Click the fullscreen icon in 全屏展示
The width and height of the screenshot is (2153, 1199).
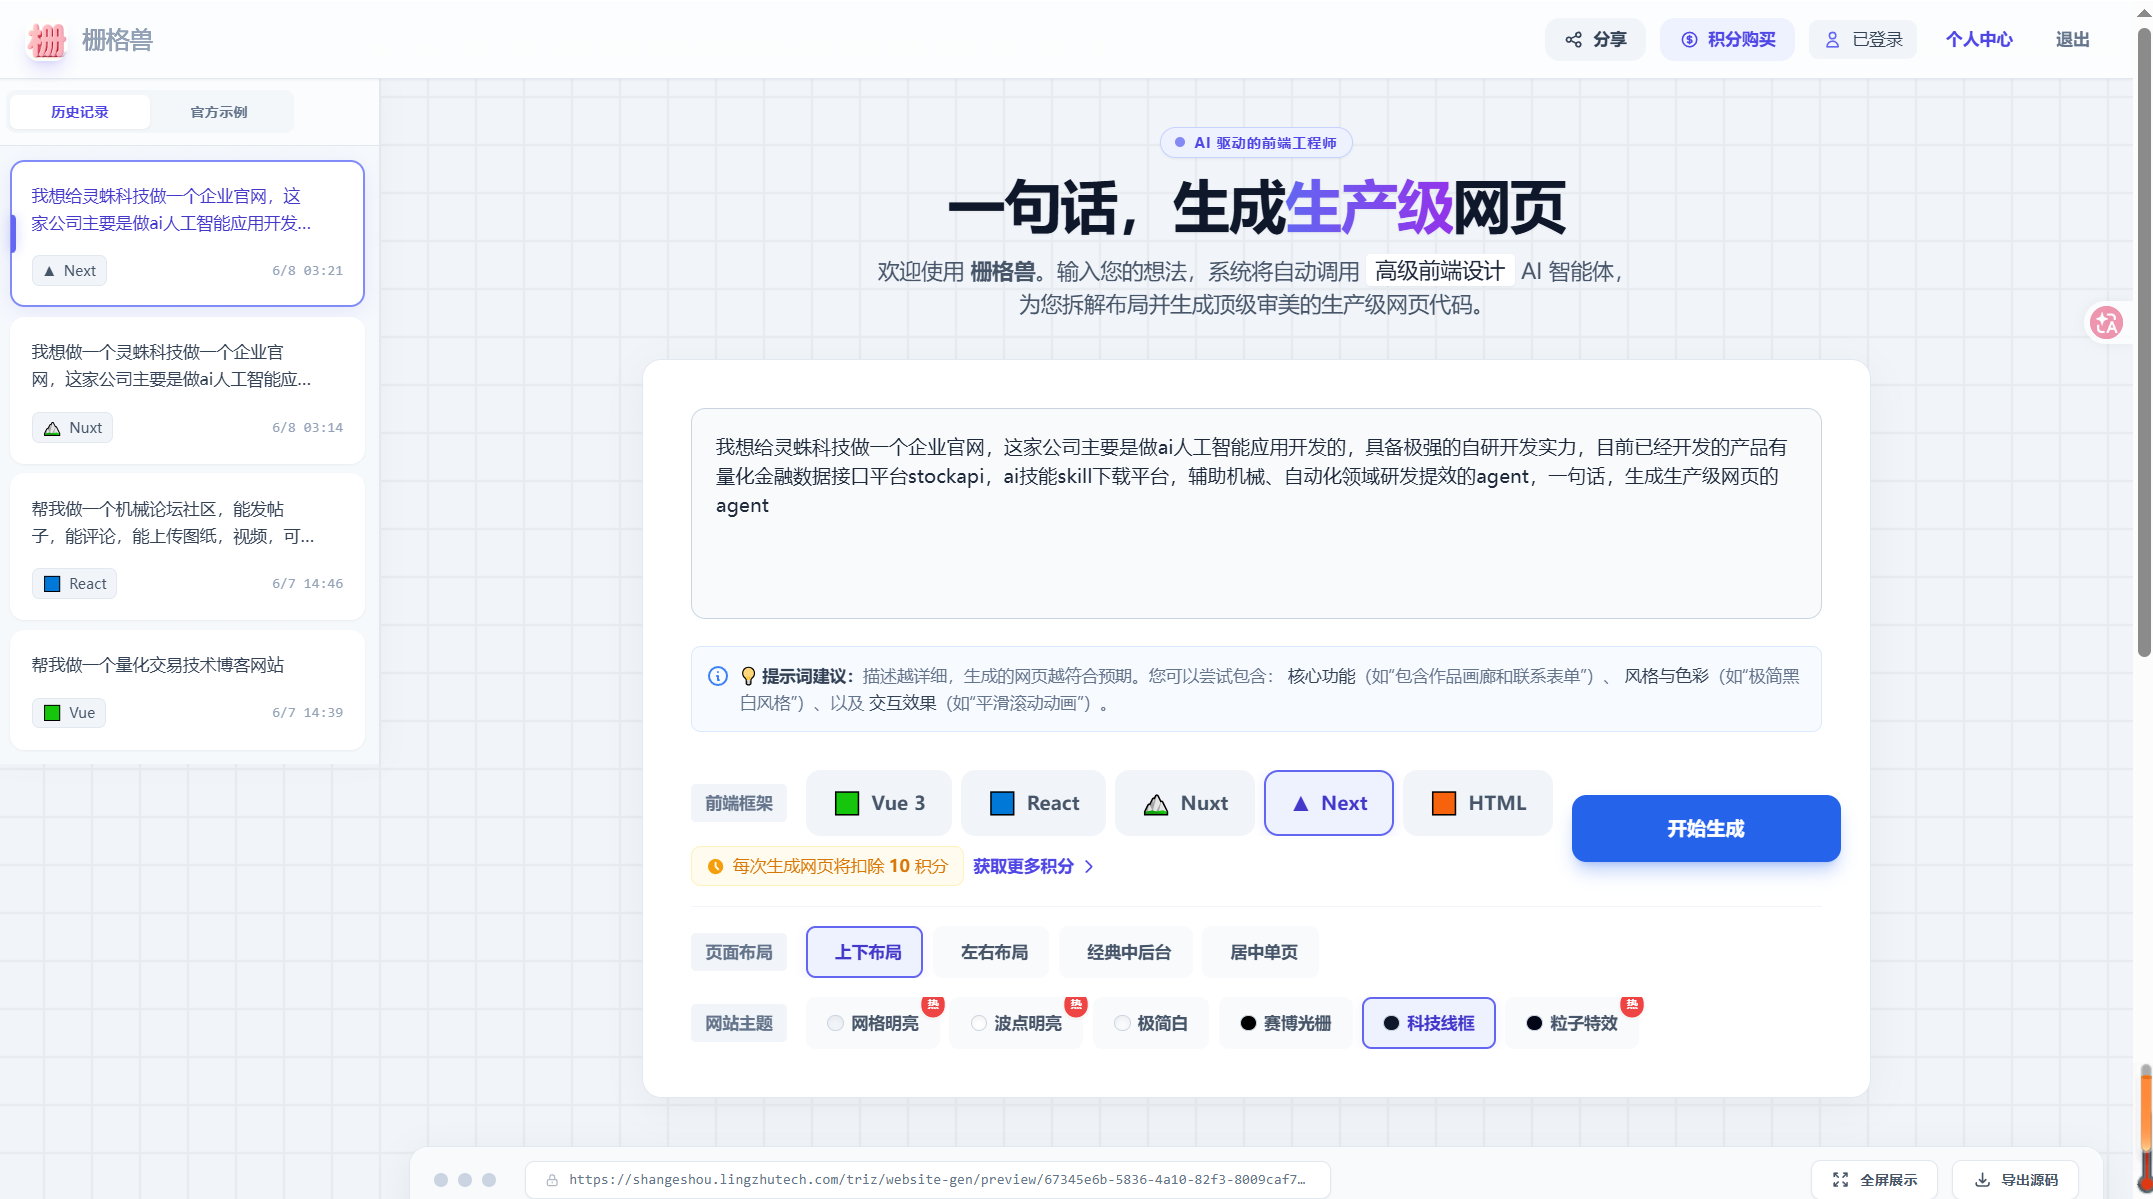1840,1180
